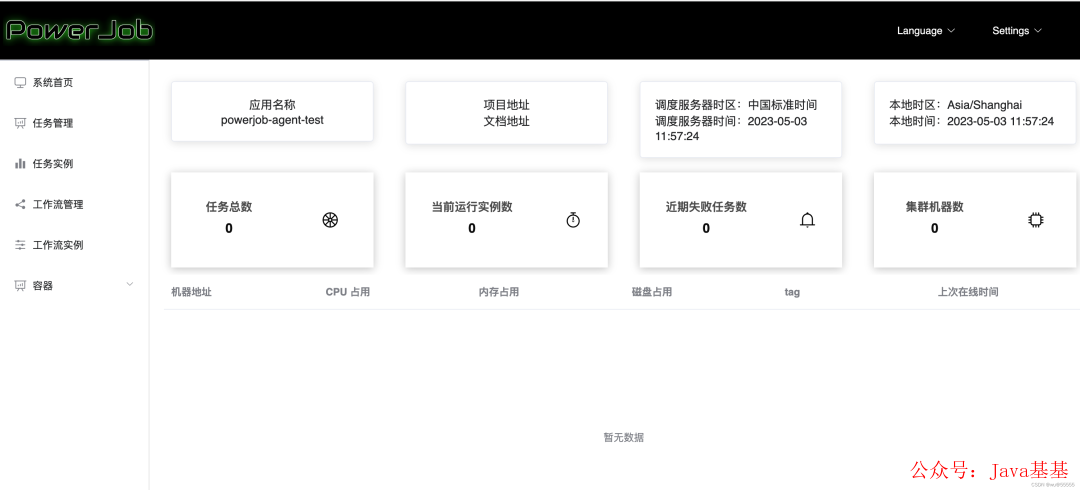
Task: Click the monitor icon beside 系统首页
Action: tap(21, 83)
